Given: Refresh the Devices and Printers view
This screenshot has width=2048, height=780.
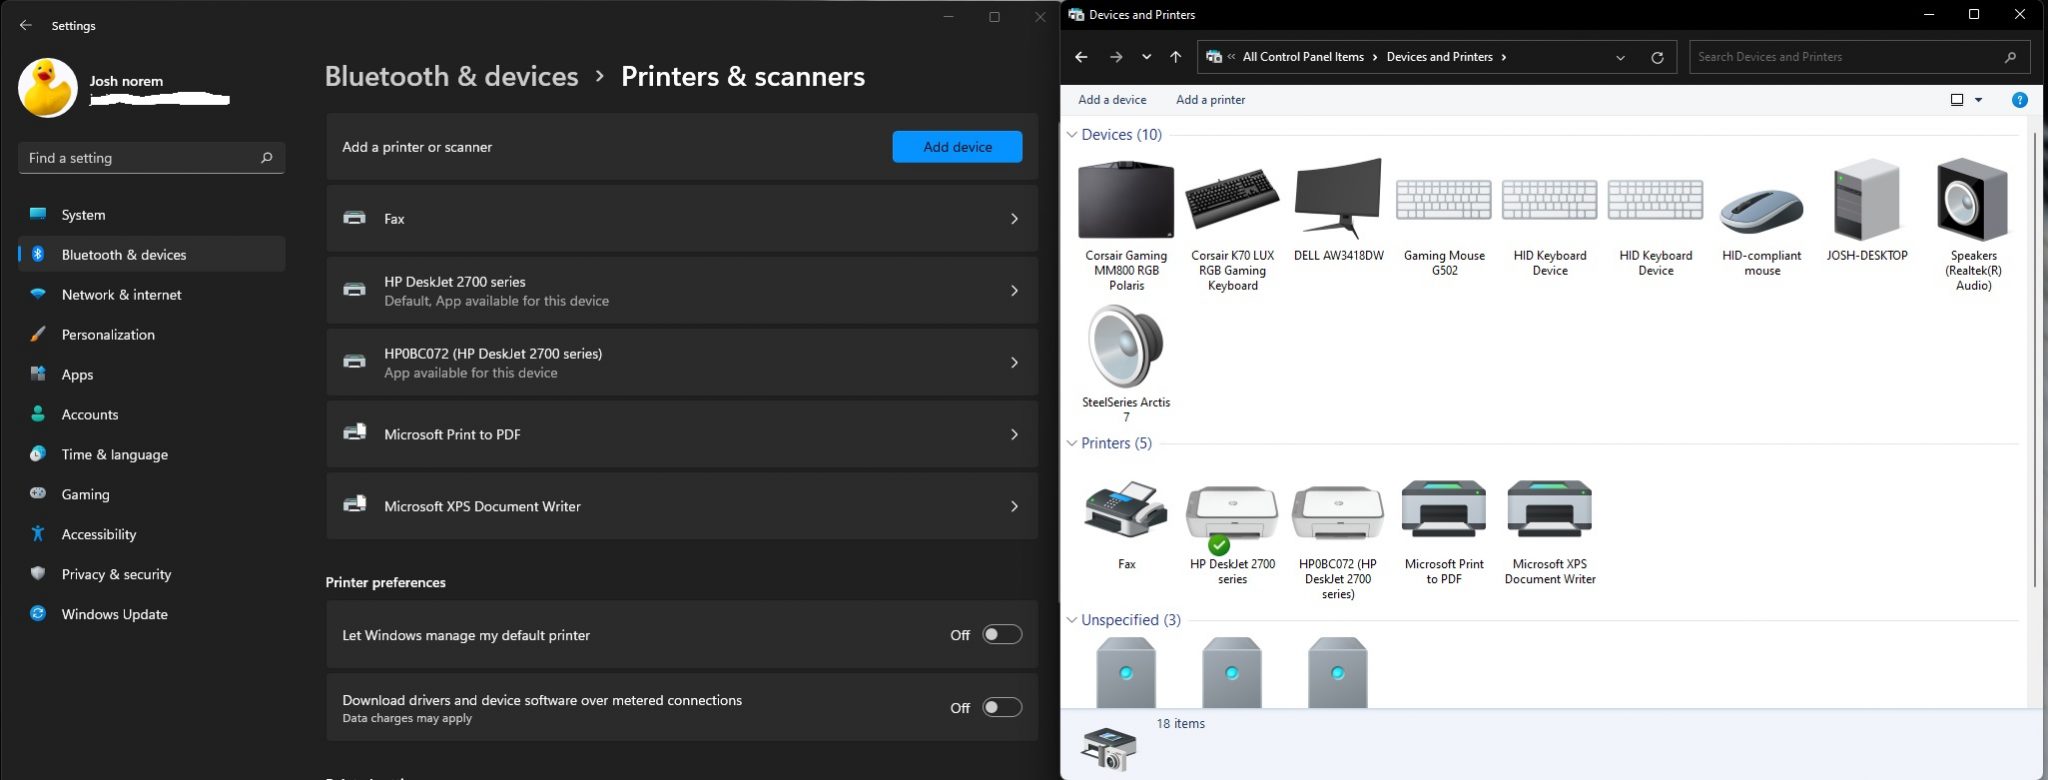Looking at the screenshot, I should pyautogui.click(x=1657, y=57).
